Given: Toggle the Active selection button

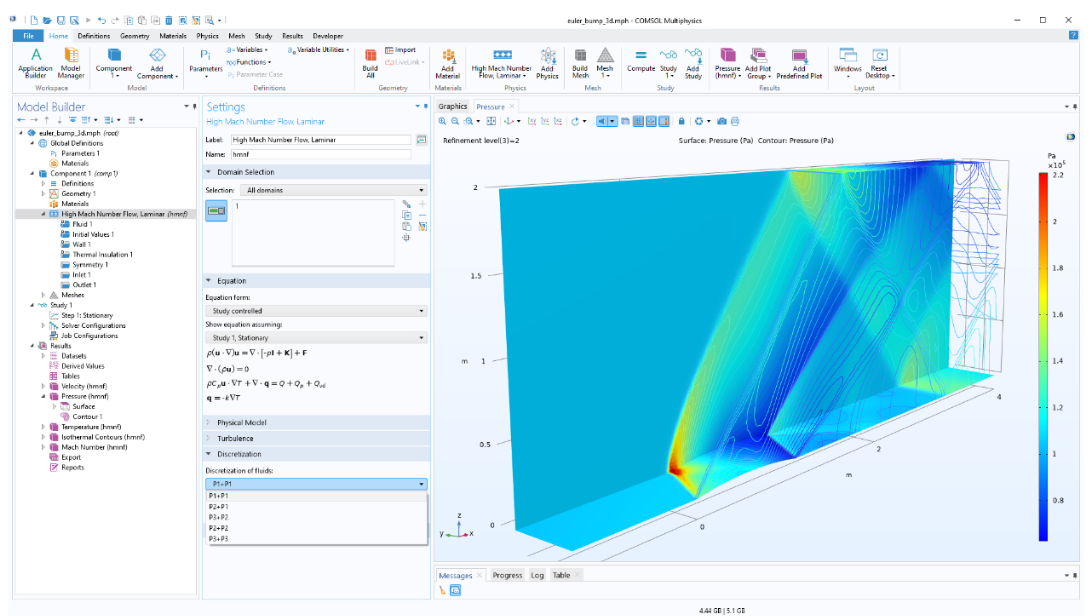Looking at the screenshot, I should point(216,211).
